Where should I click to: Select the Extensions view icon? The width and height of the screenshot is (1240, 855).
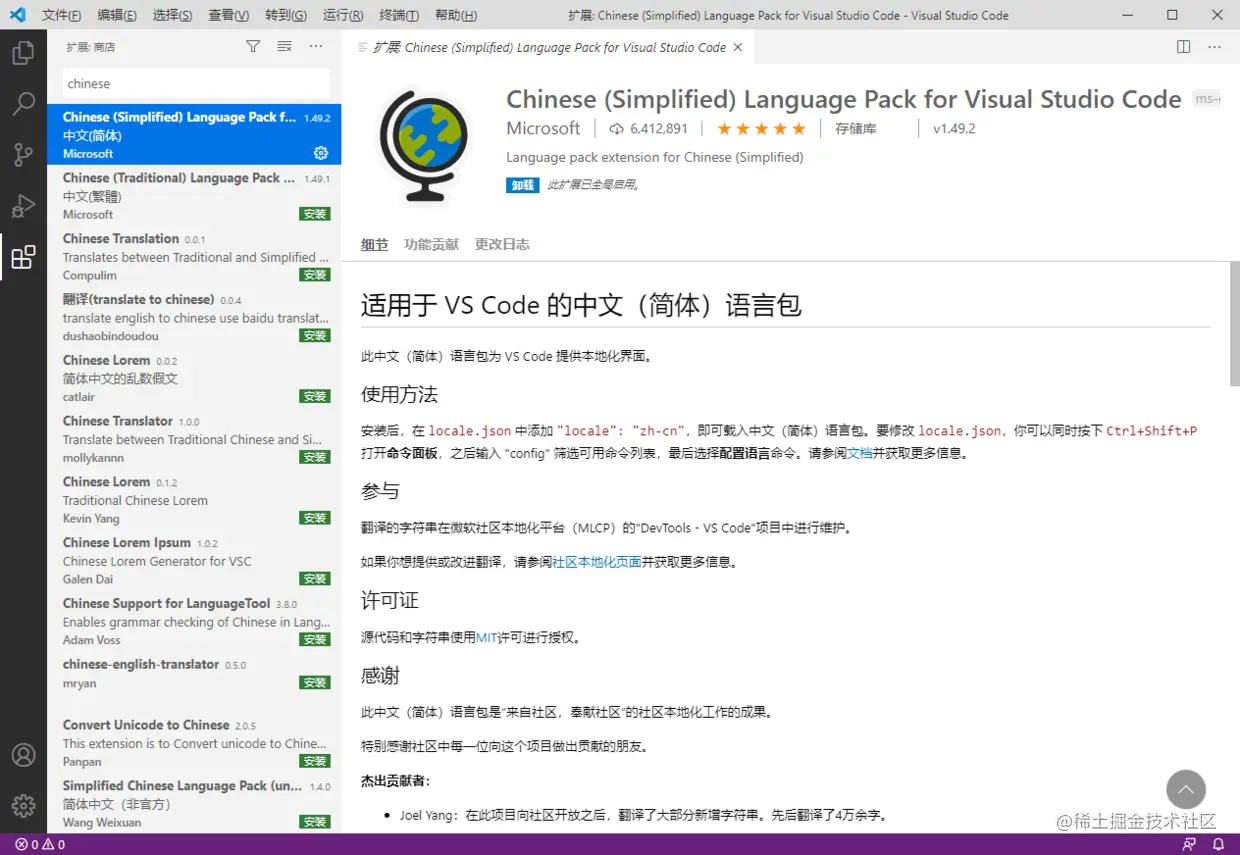[x=23, y=257]
